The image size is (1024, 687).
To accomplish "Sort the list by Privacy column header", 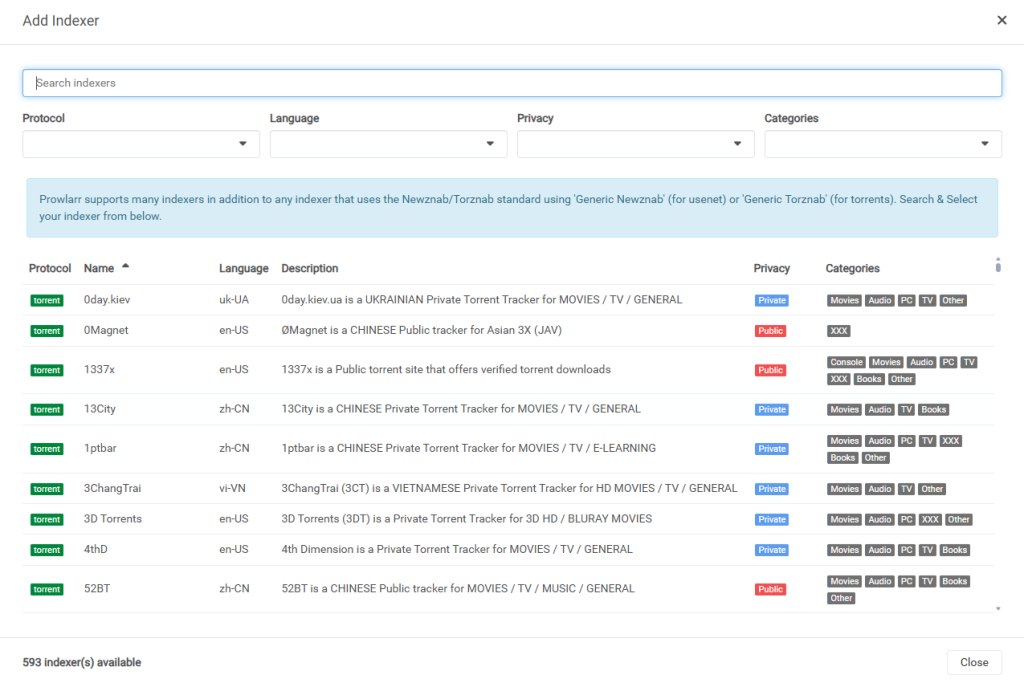I will coord(771,268).
